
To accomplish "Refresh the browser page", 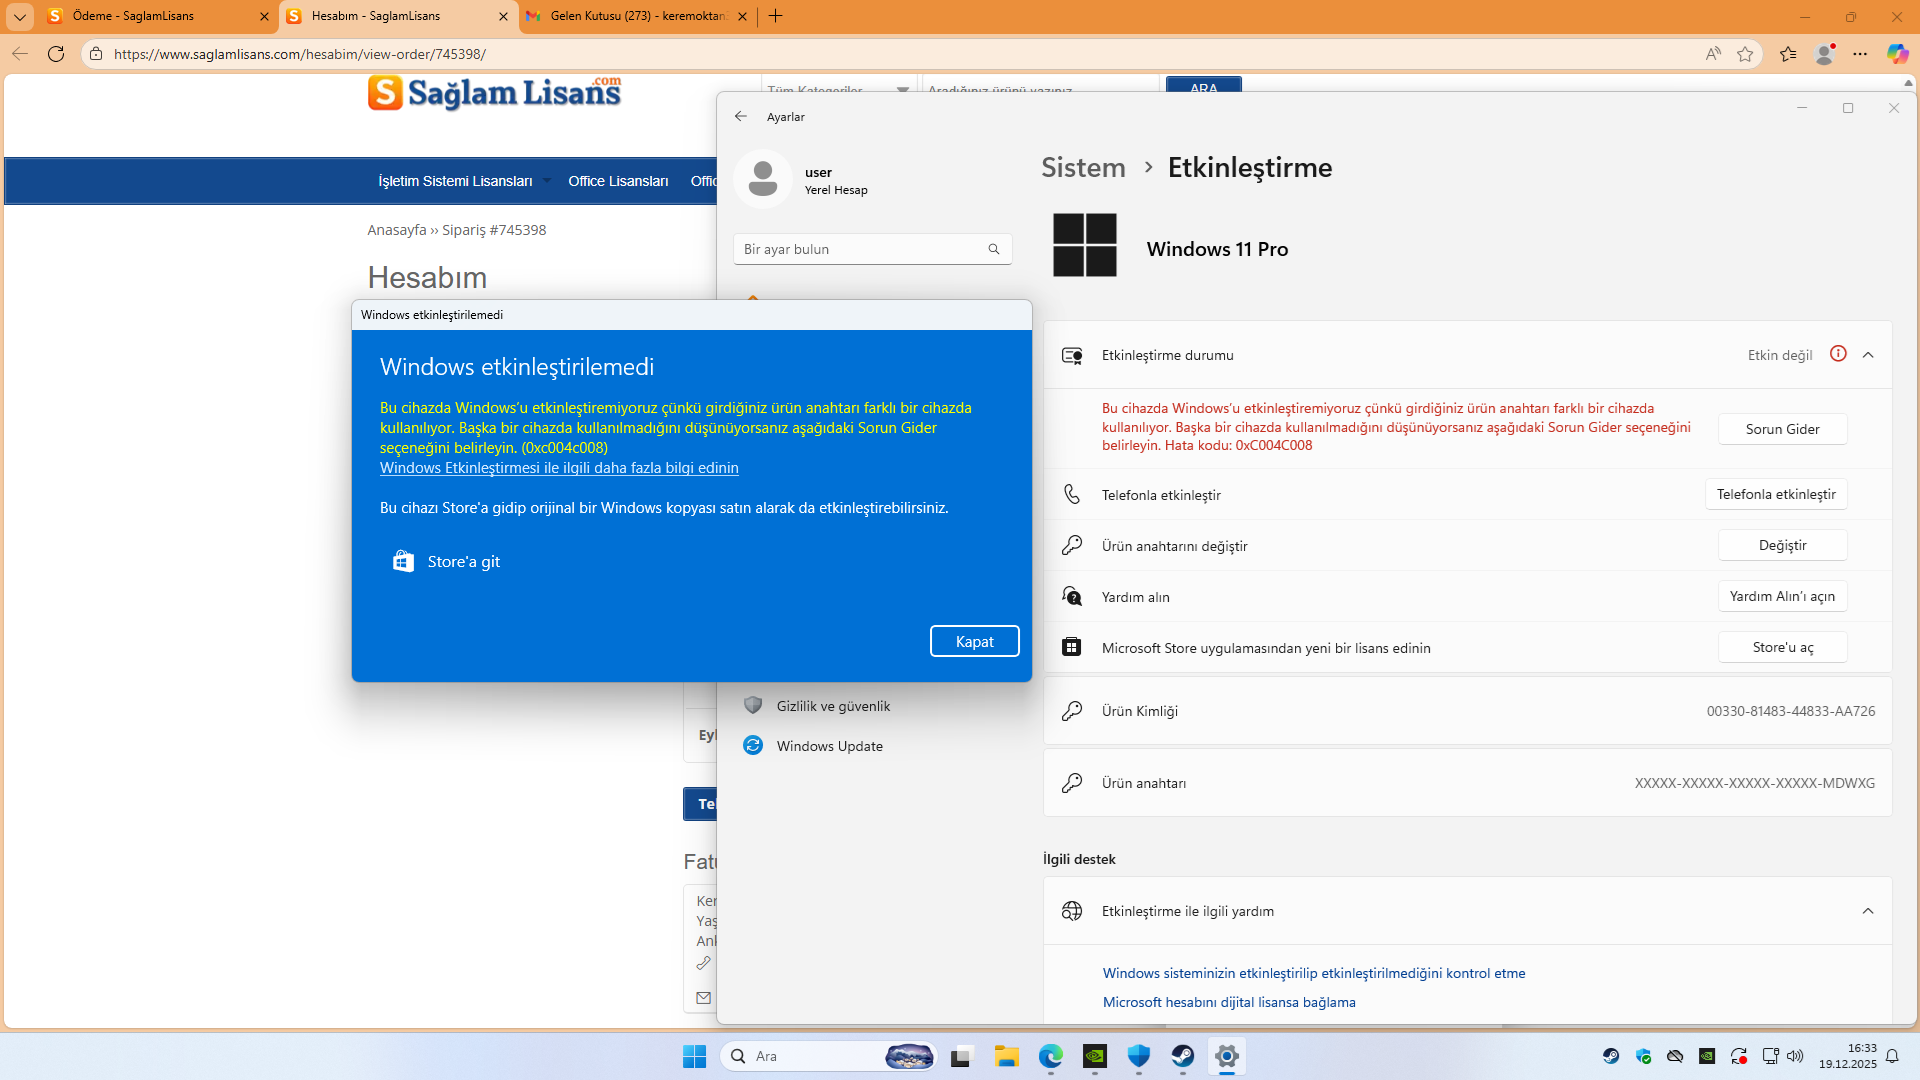I will coord(56,54).
